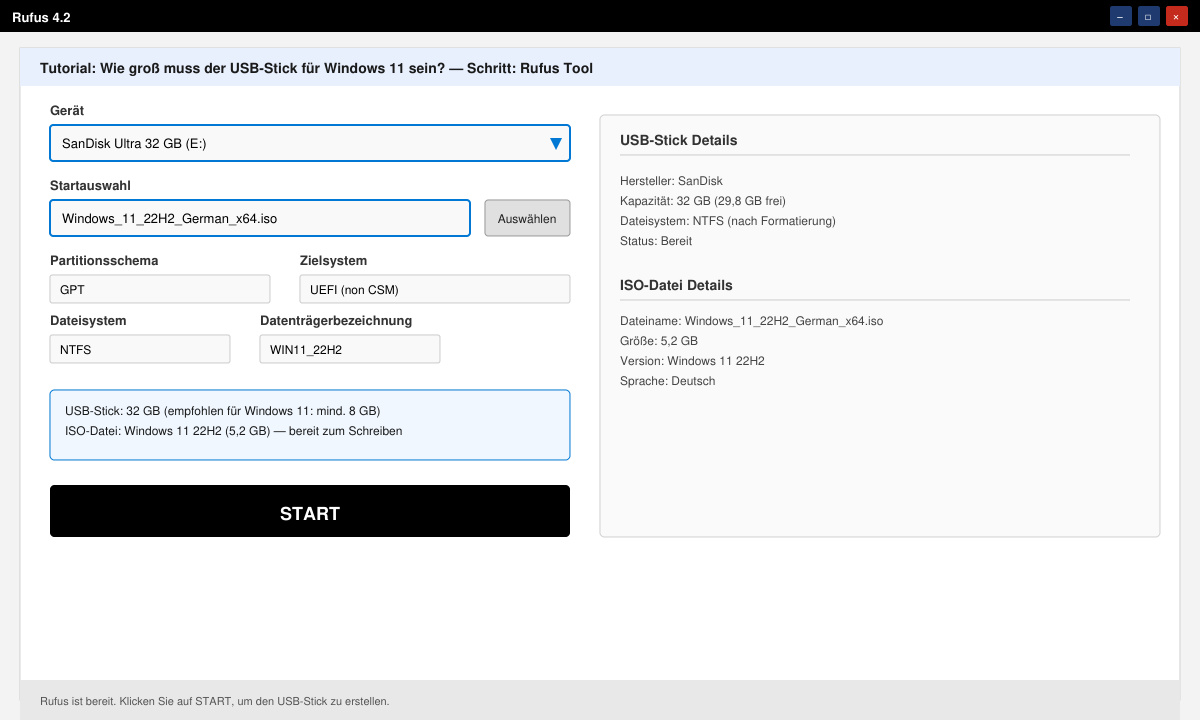Click the tutorial header title text
1200x720 pixels.
[316, 69]
